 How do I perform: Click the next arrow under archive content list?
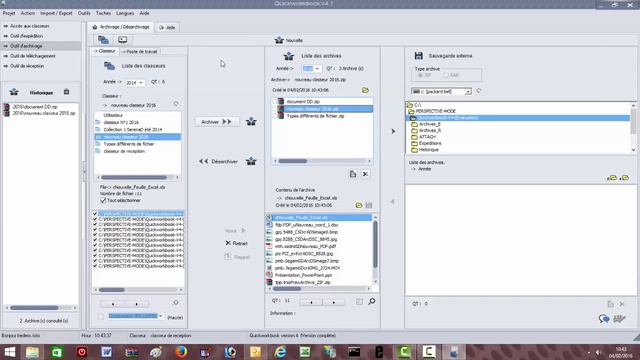pos(334,302)
